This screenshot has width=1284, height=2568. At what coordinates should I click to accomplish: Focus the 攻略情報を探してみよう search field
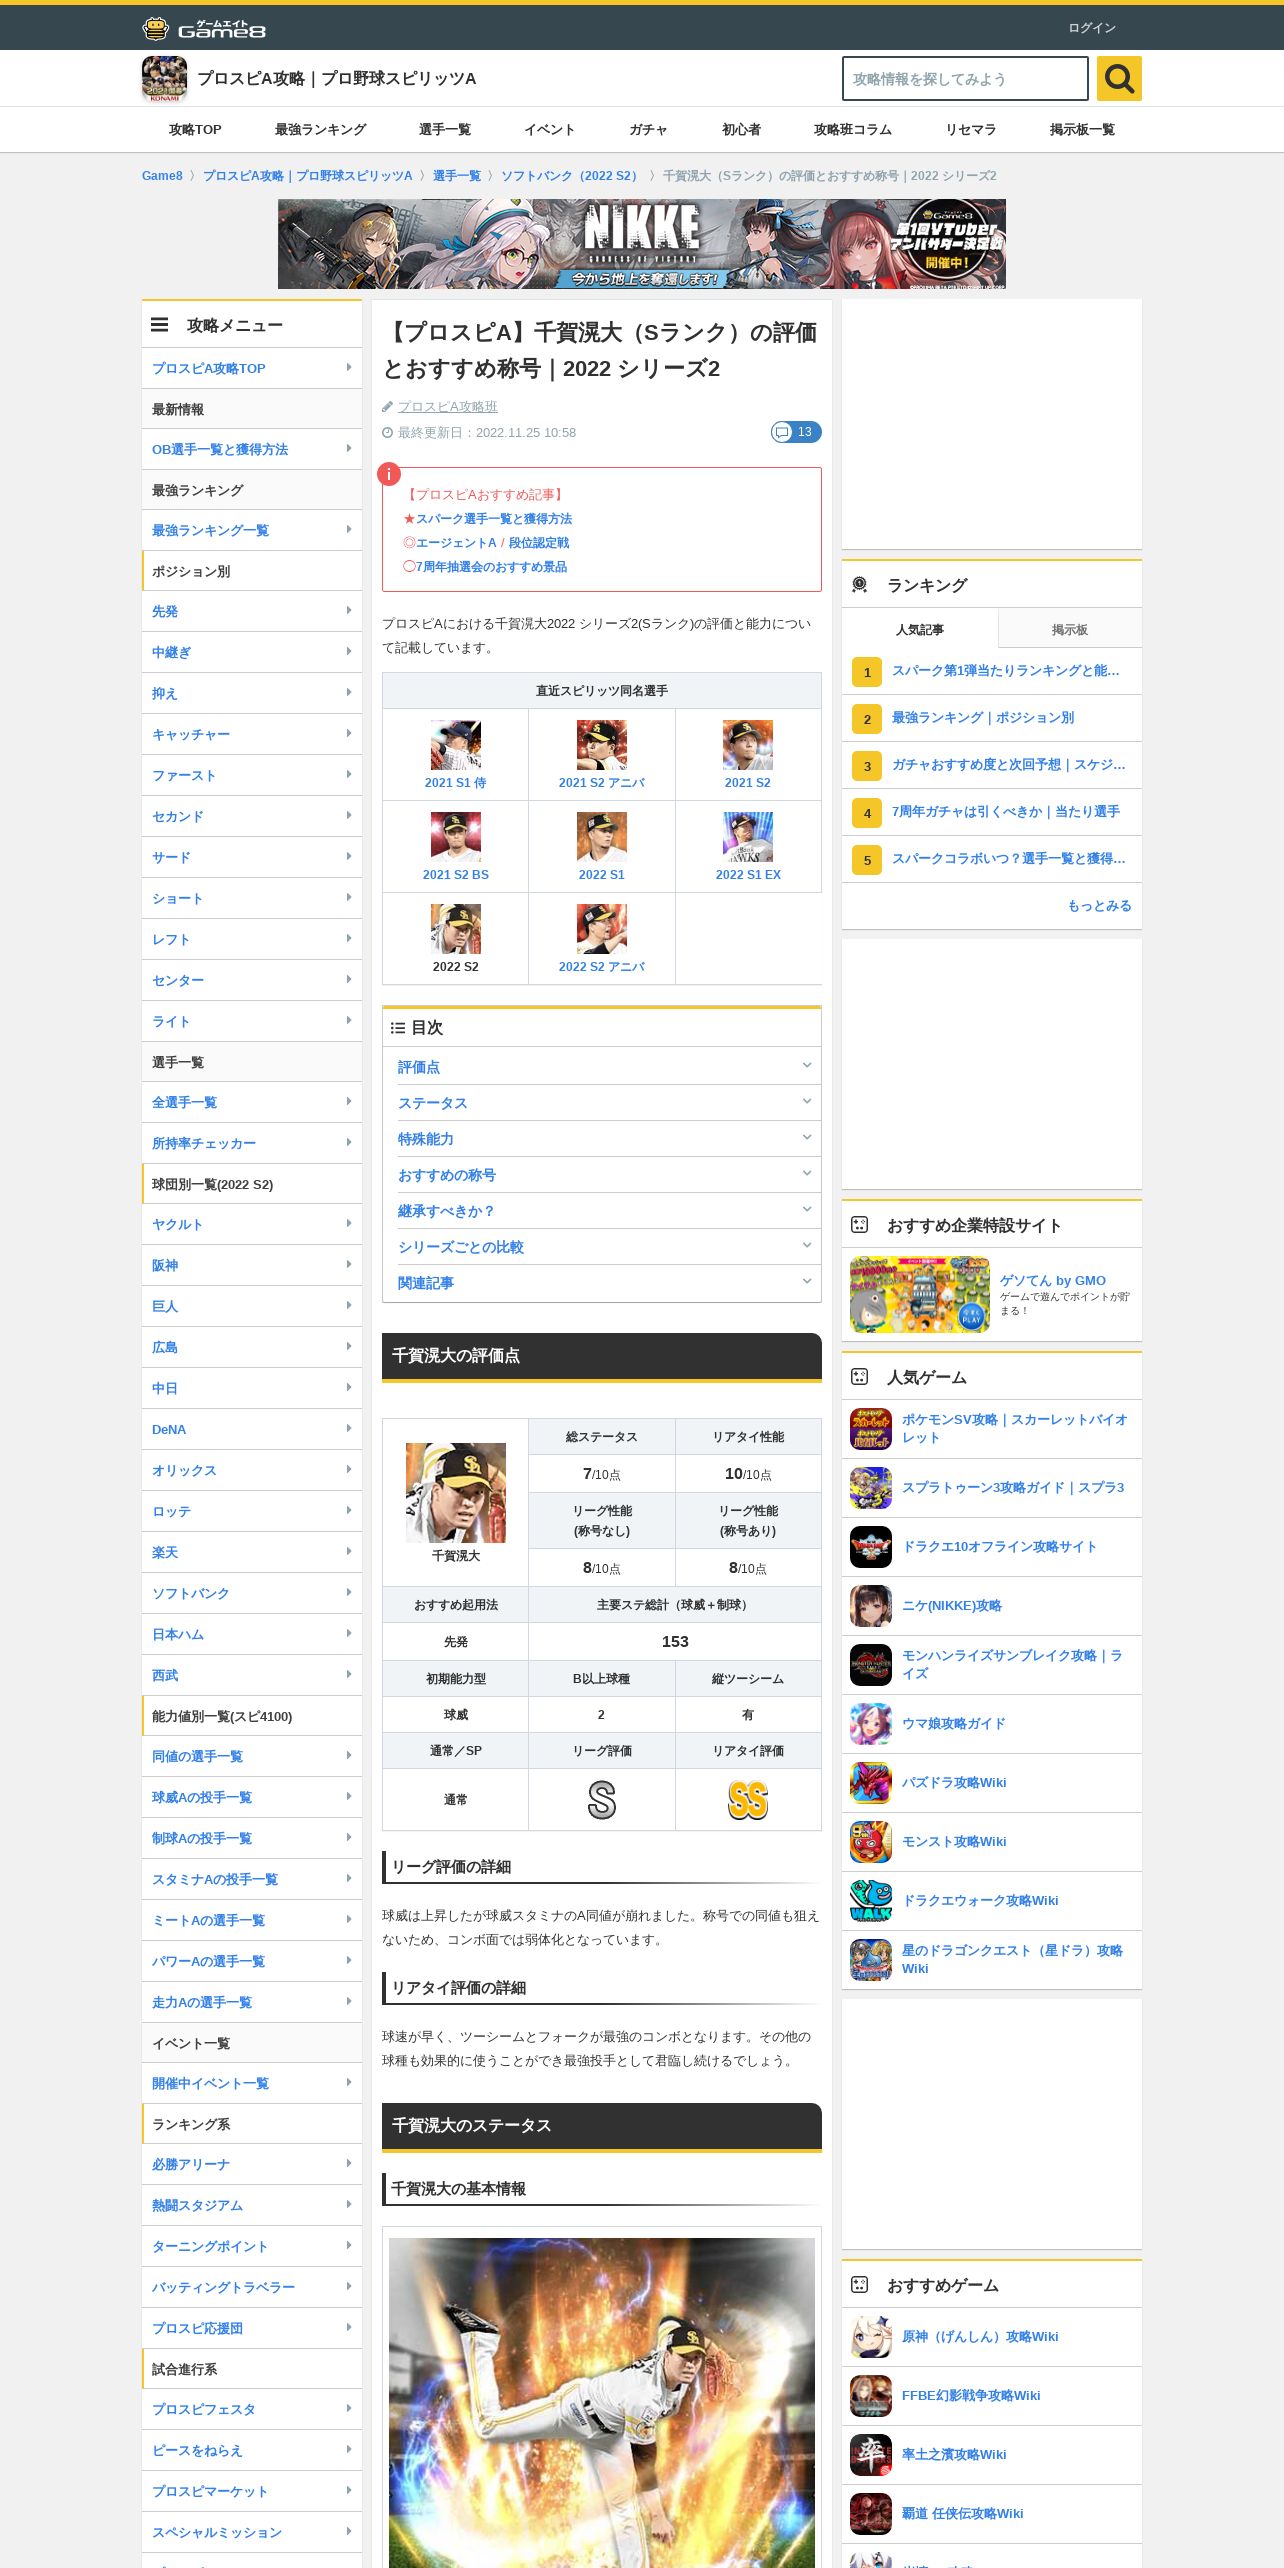965,78
